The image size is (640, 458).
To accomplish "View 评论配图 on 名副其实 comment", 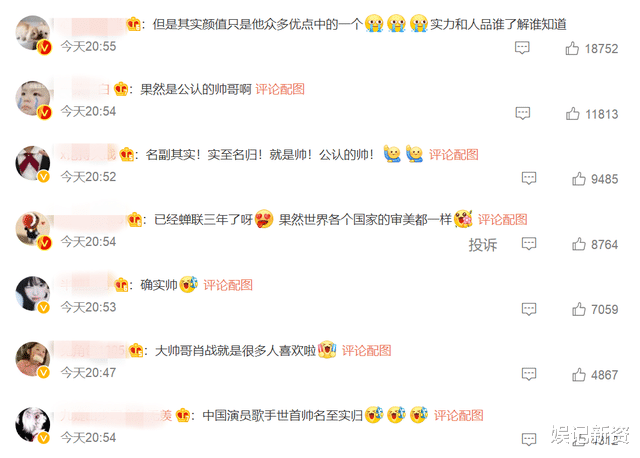I will [x=453, y=154].
